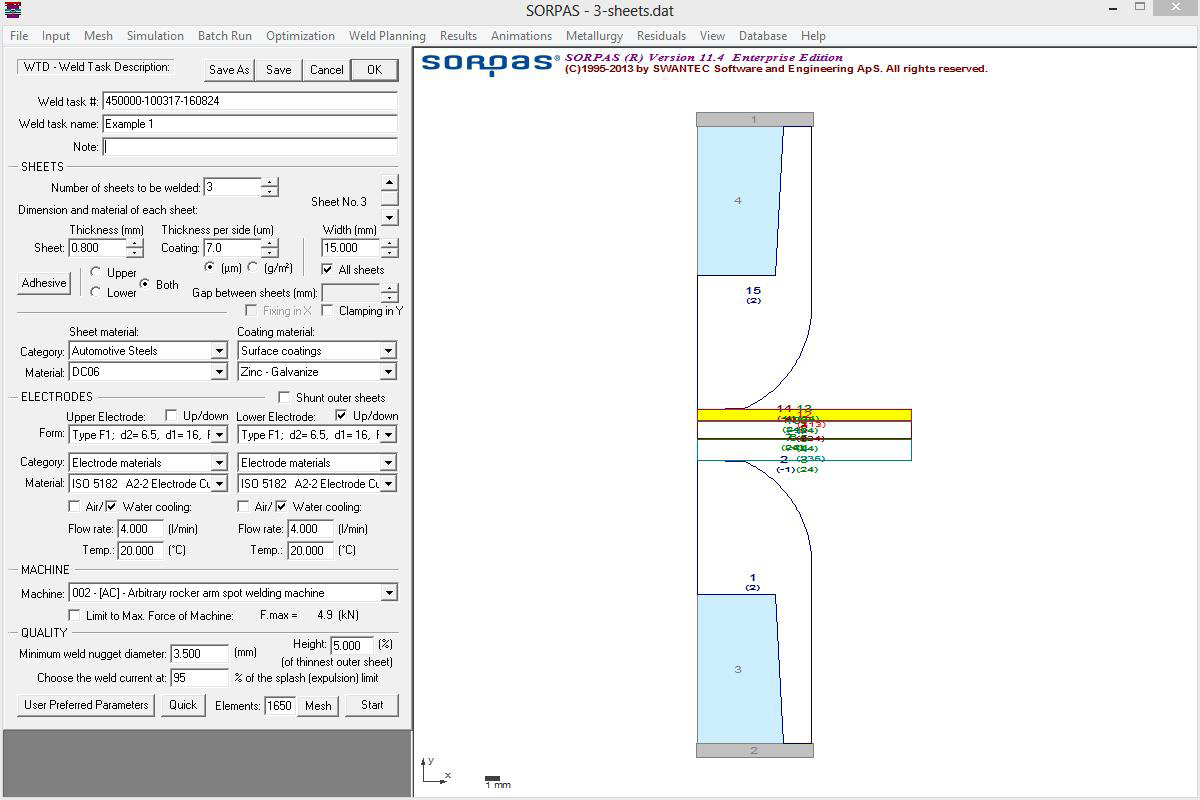Click the Quick button

coord(183,705)
